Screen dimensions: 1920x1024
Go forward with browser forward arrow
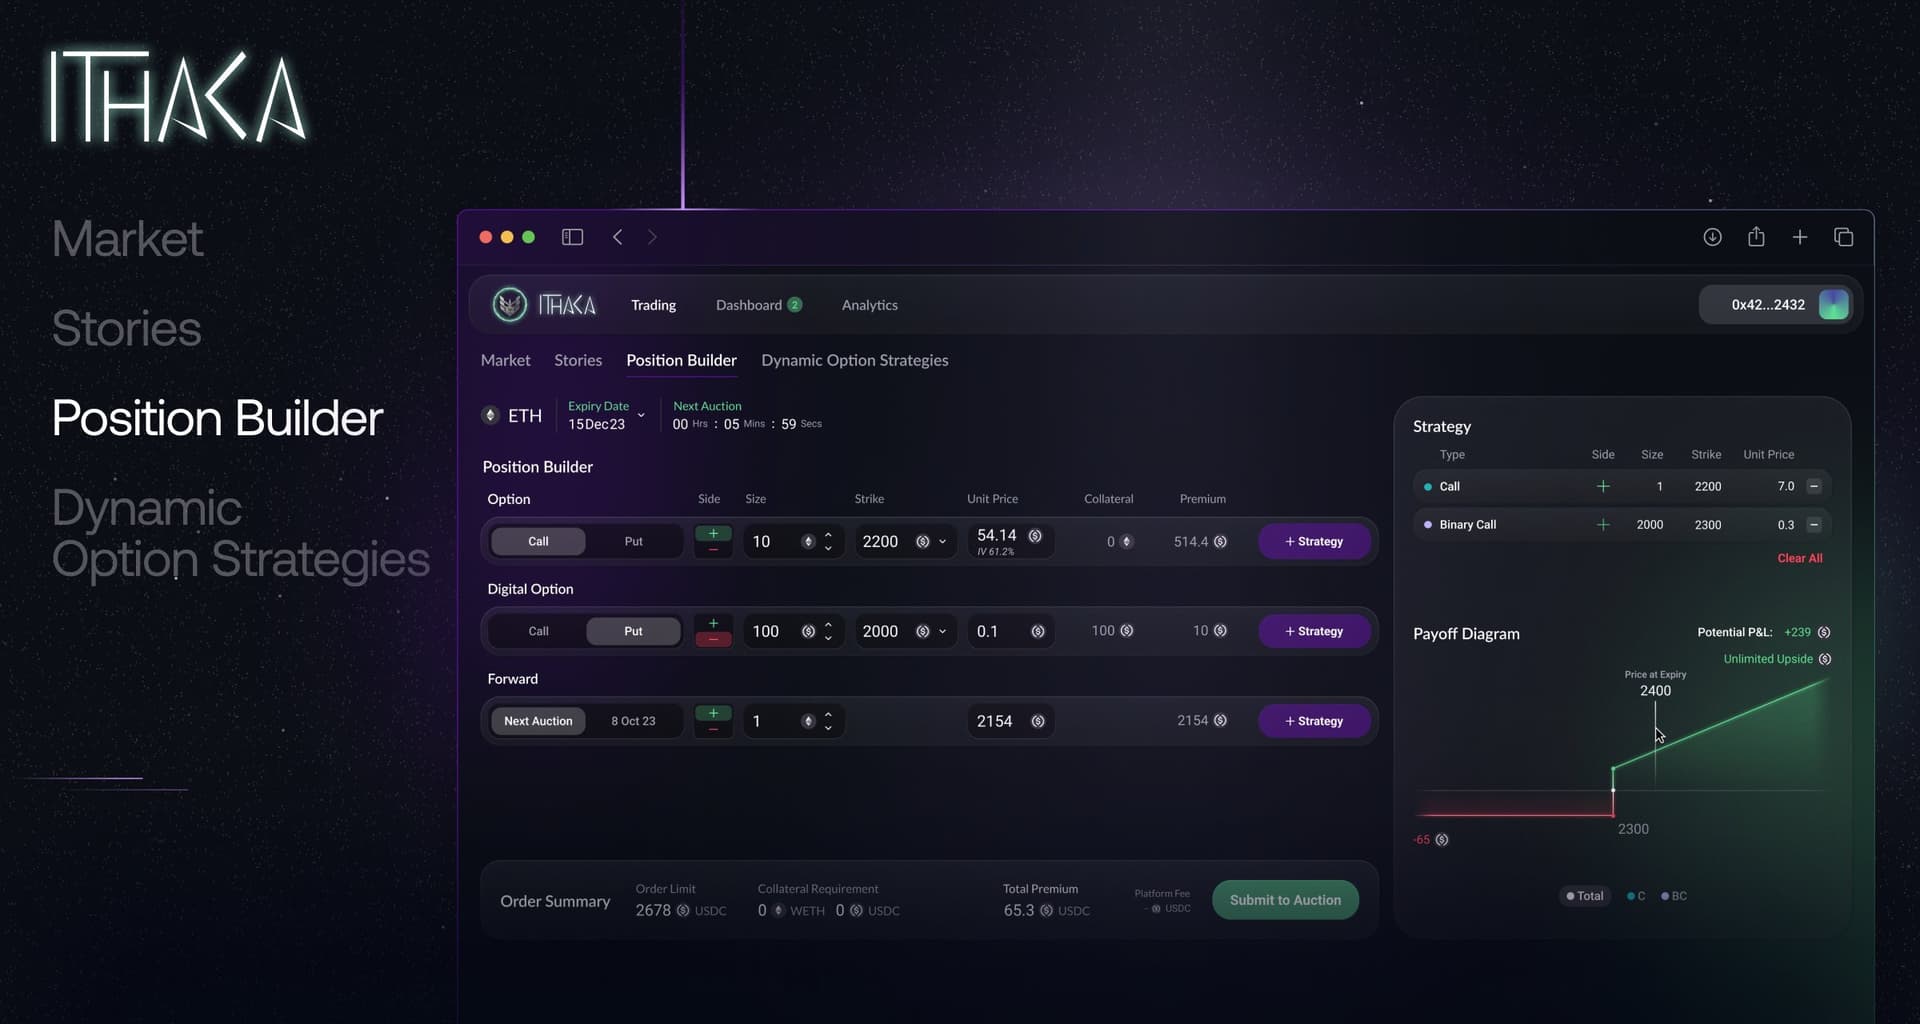652,237
